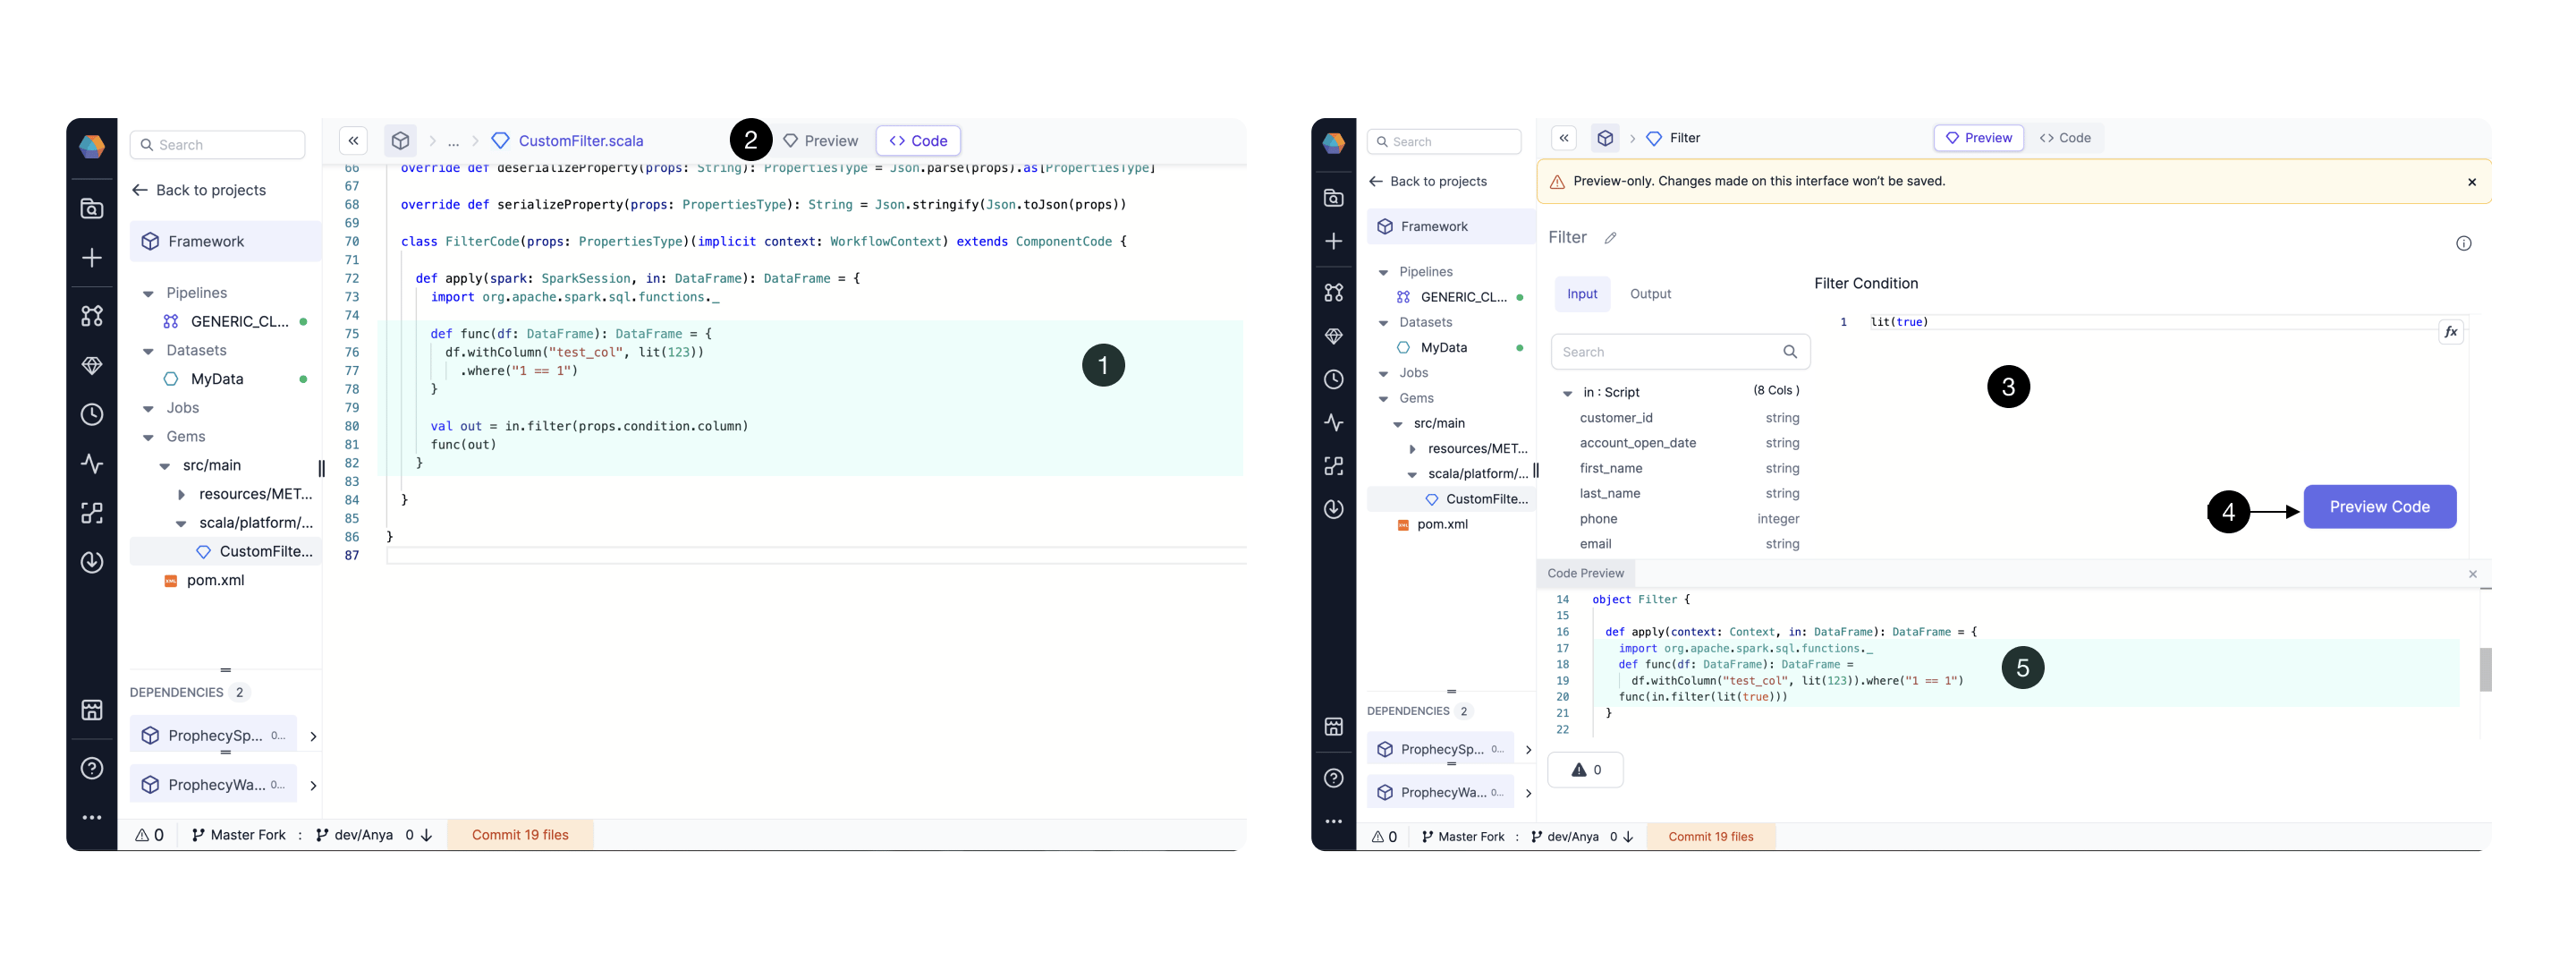Click the plus create icon in left window sidebar
Image resolution: width=2576 pixels, height=970 pixels.
92,258
